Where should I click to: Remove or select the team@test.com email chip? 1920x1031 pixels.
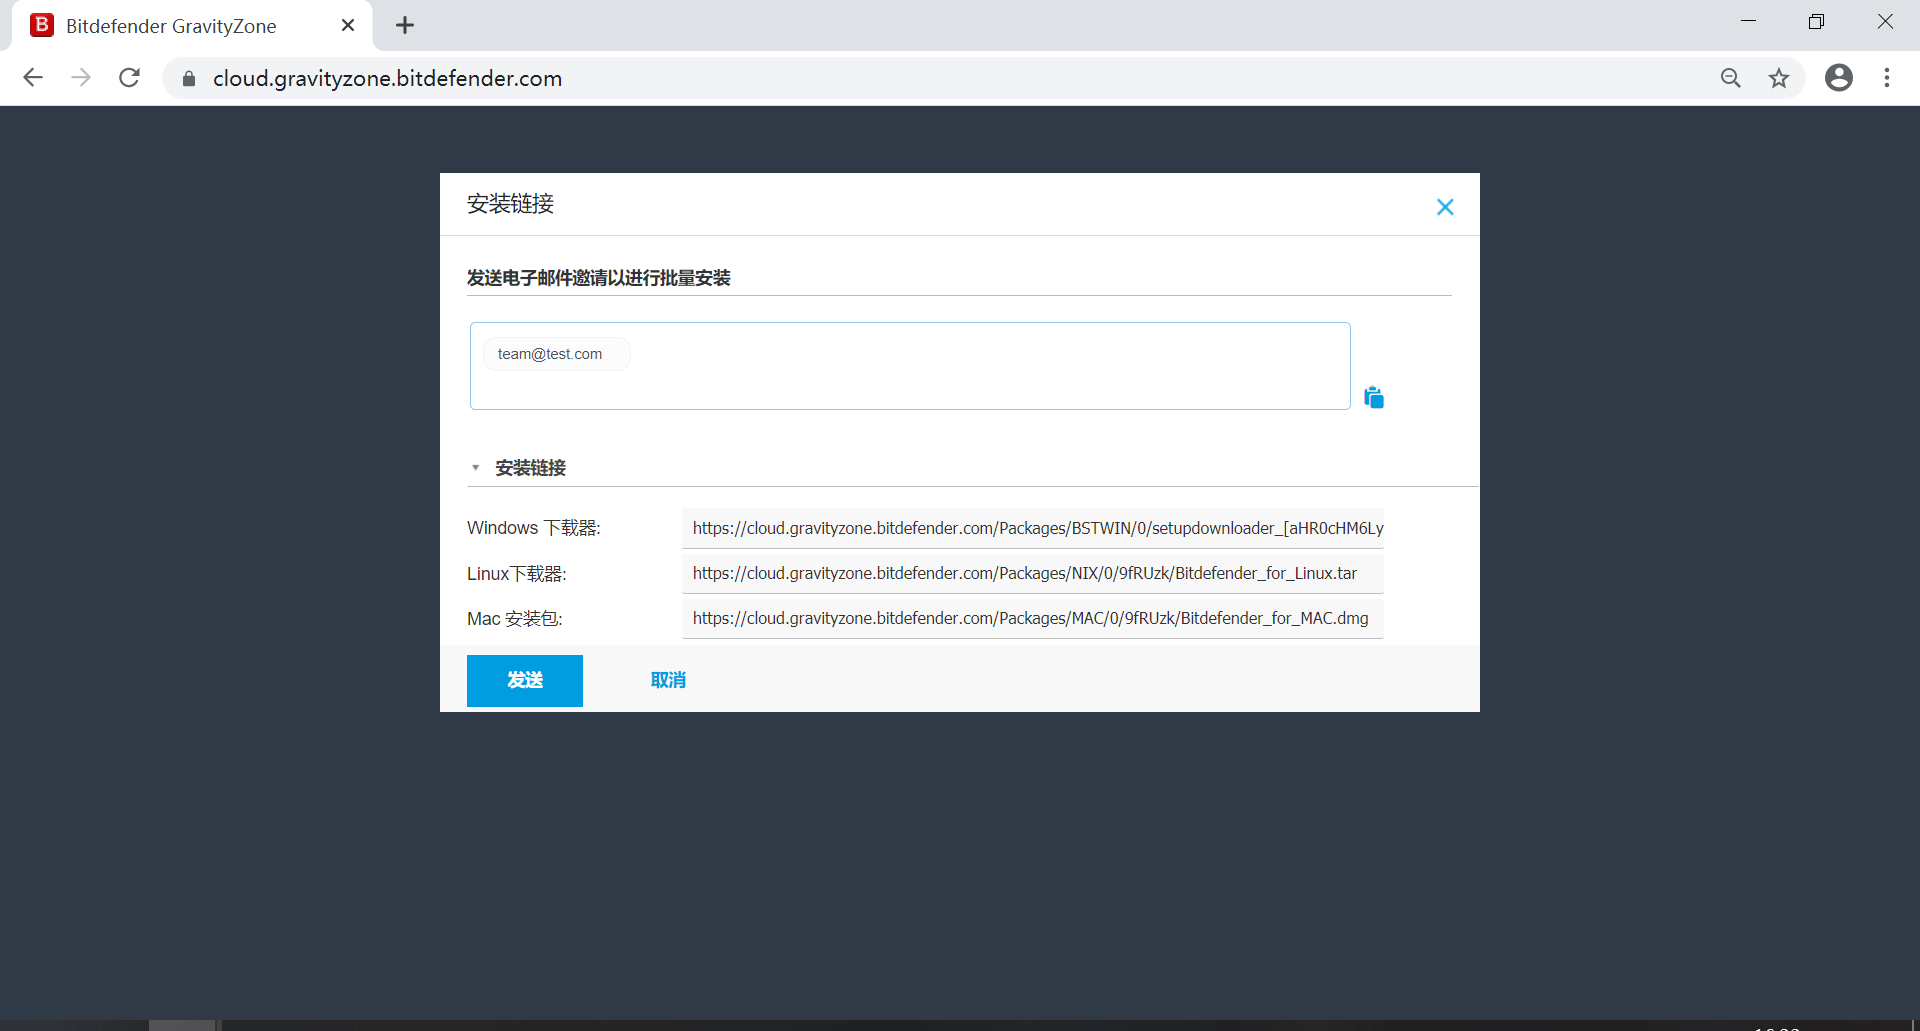click(x=556, y=354)
